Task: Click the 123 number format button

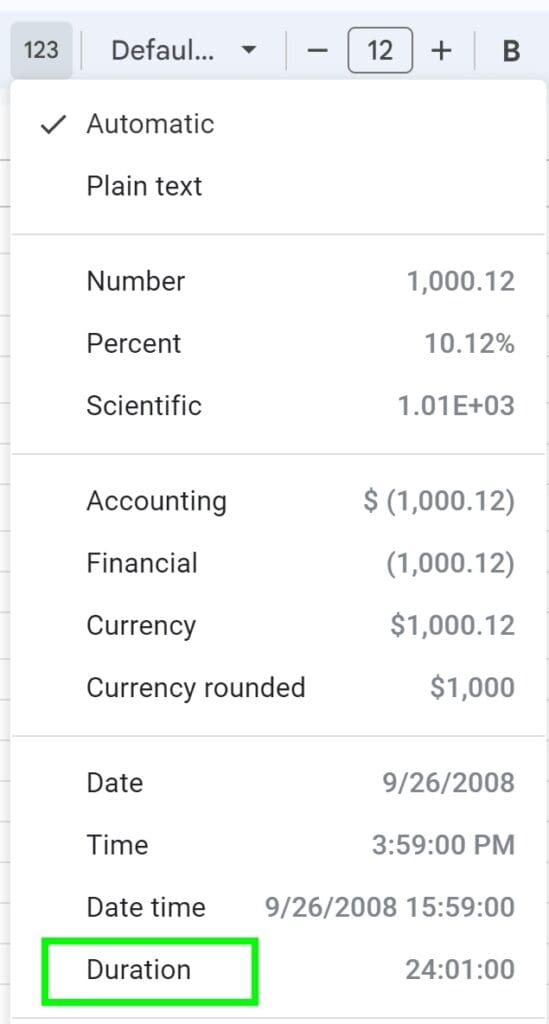Action: pos(40,50)
